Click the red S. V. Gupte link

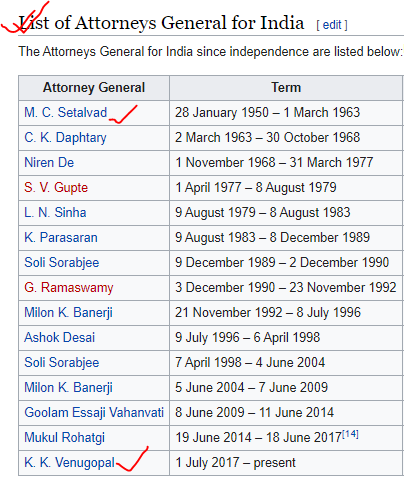(56, 187)
